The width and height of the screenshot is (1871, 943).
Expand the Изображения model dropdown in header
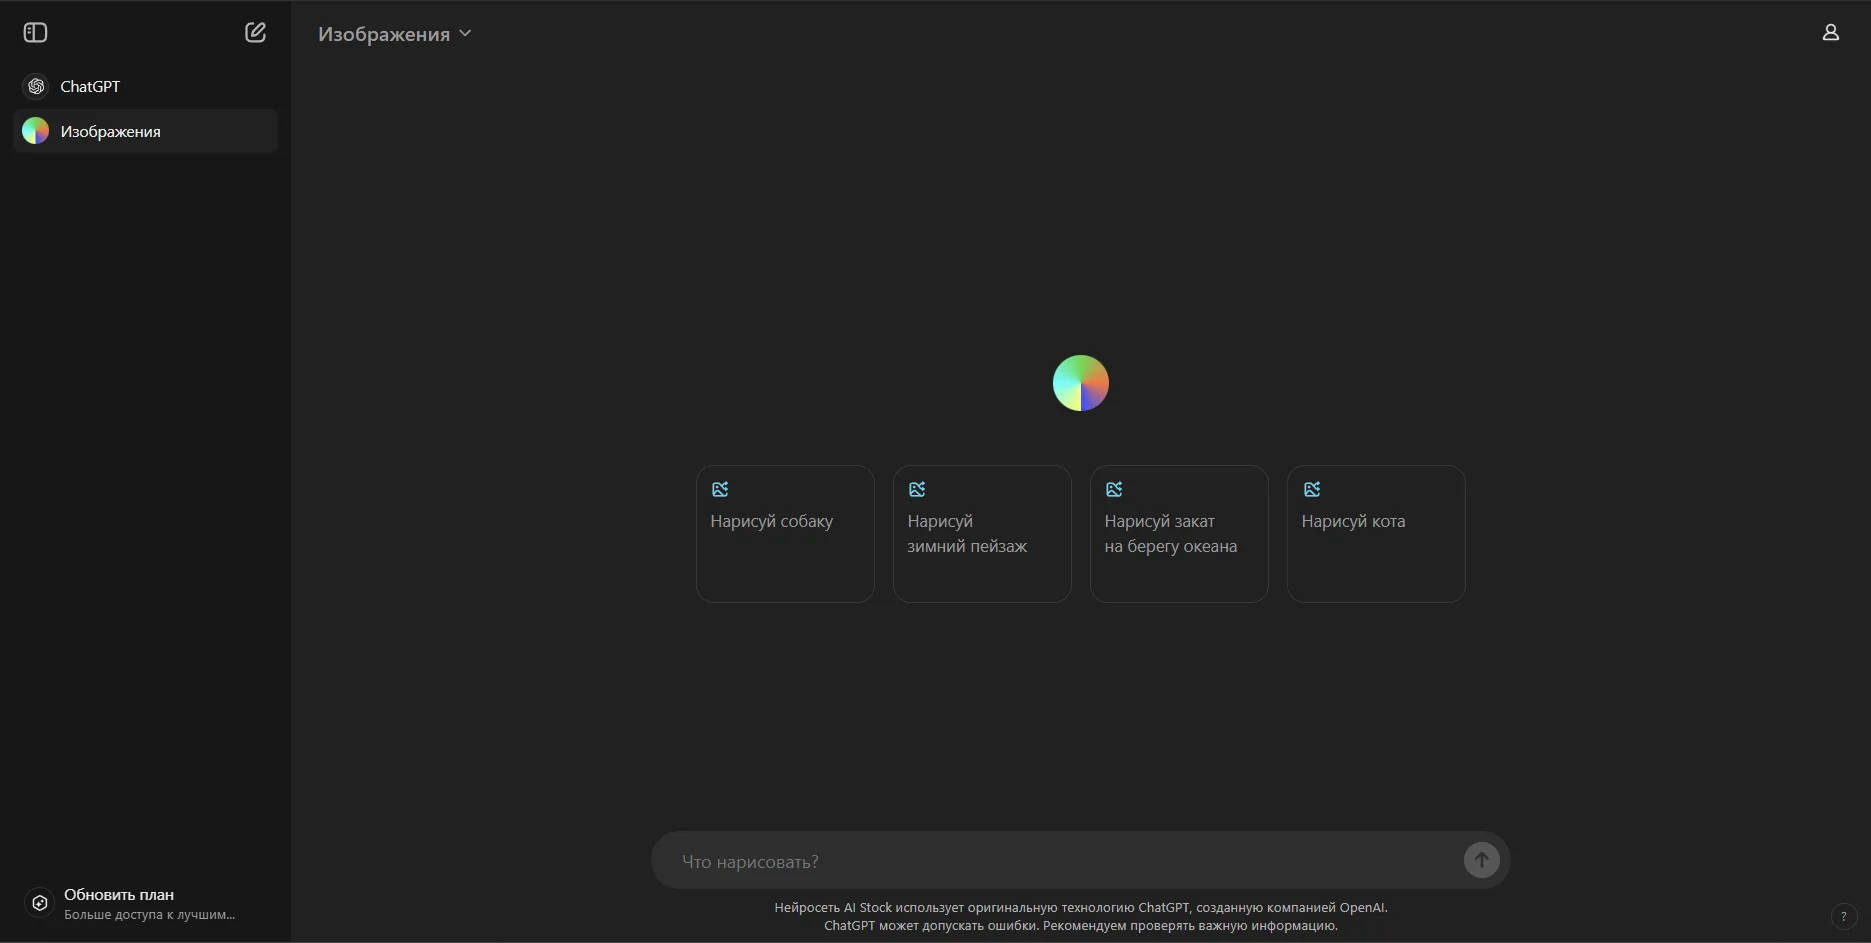(395, 34)
